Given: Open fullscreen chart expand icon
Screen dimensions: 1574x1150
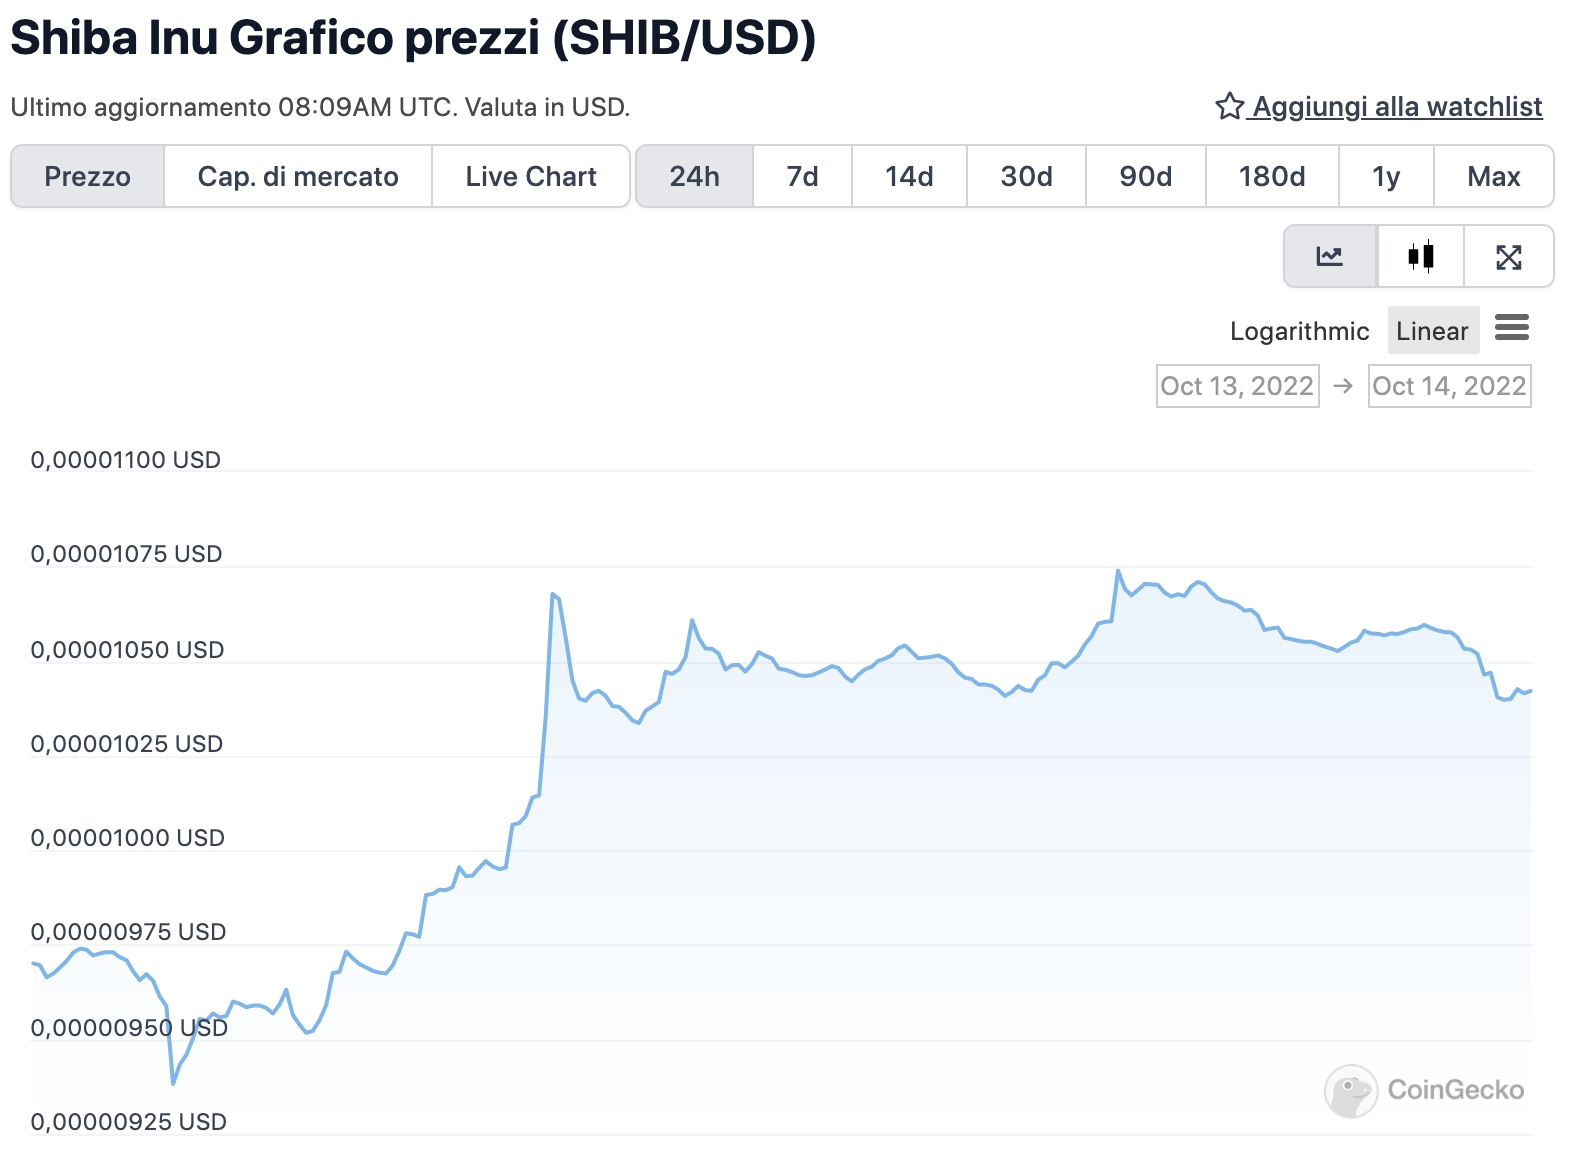Looking at the screenshot, I should [1509, 257].
